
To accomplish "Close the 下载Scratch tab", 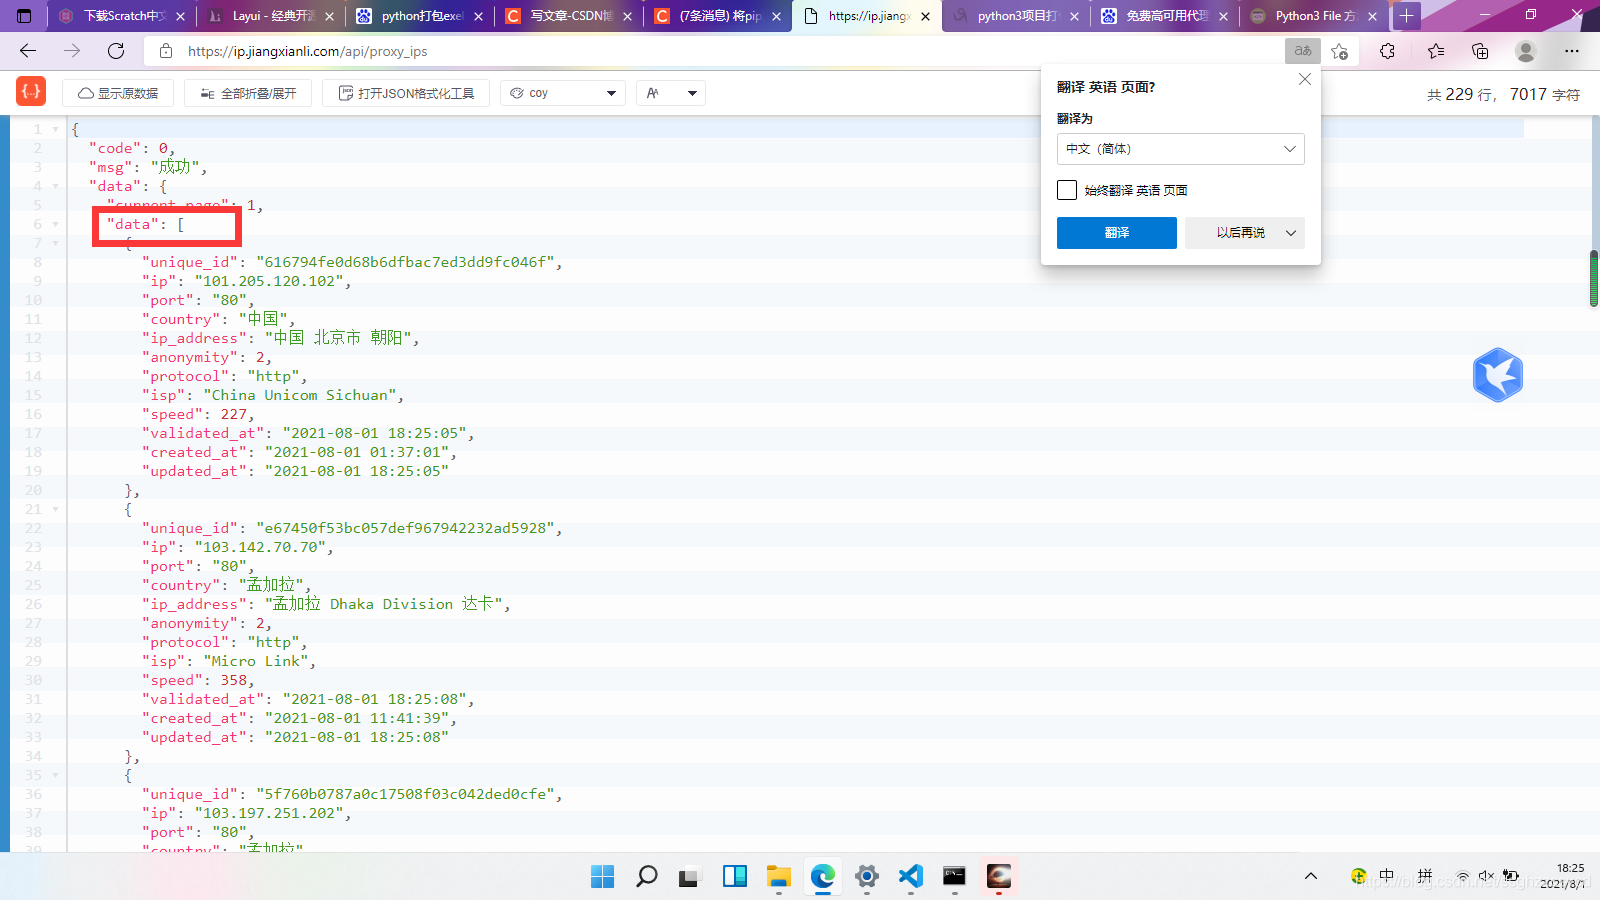I will (x=180, y=16).
